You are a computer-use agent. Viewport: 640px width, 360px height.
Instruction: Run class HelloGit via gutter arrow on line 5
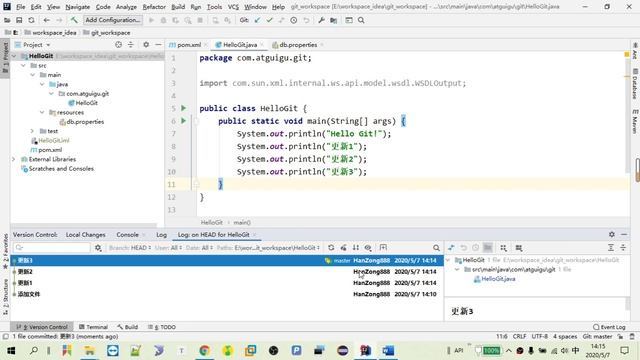tap(184, 108)
